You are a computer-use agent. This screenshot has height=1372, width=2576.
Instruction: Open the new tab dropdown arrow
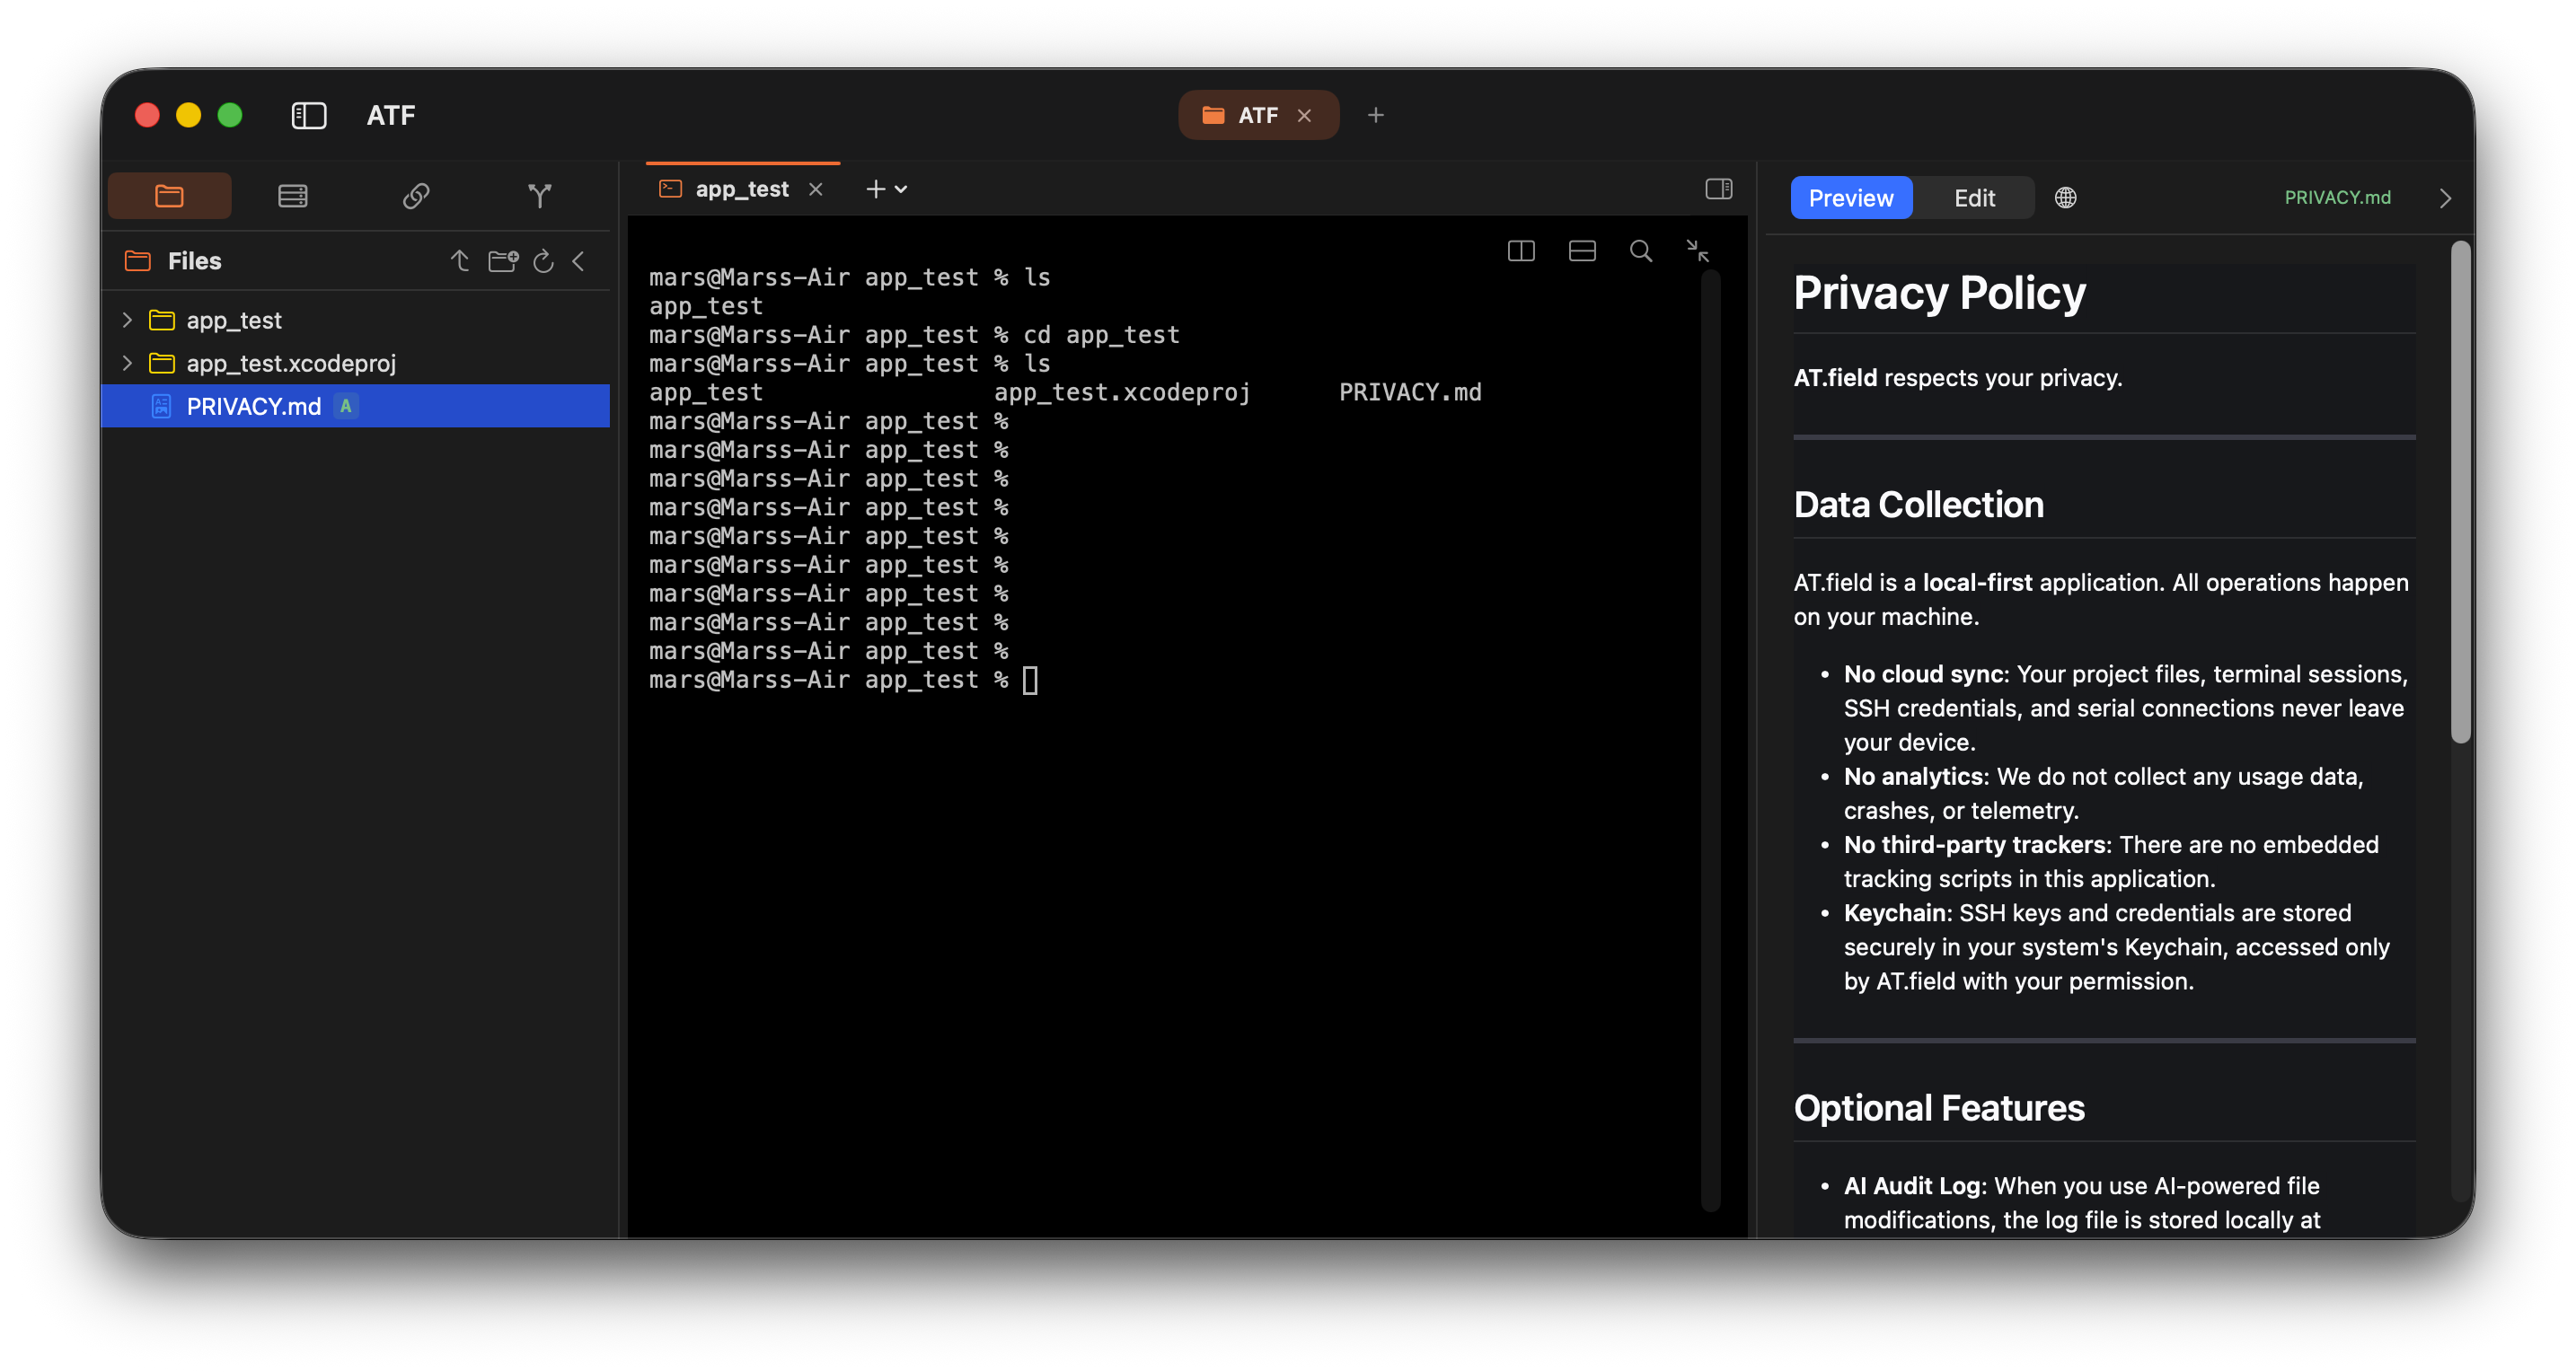tap(901, 189)
